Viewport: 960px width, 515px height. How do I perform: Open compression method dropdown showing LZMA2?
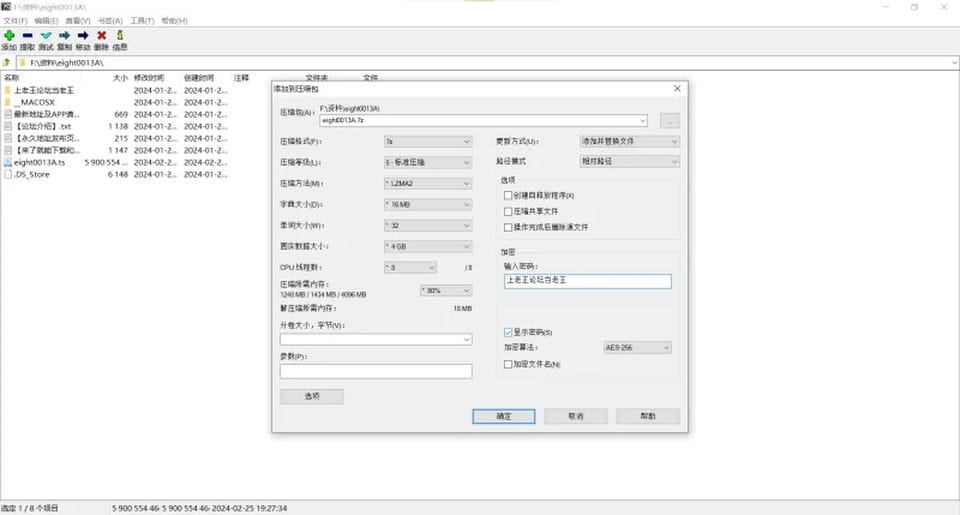[428, 184]
